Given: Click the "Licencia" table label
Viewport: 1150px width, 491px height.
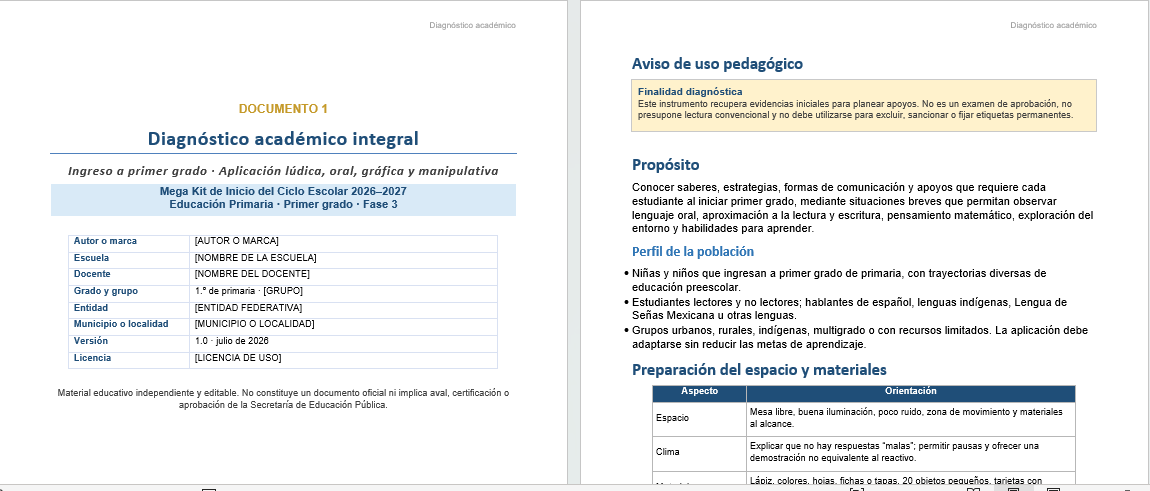Looking at the screenshot, I should pos(92,357).
